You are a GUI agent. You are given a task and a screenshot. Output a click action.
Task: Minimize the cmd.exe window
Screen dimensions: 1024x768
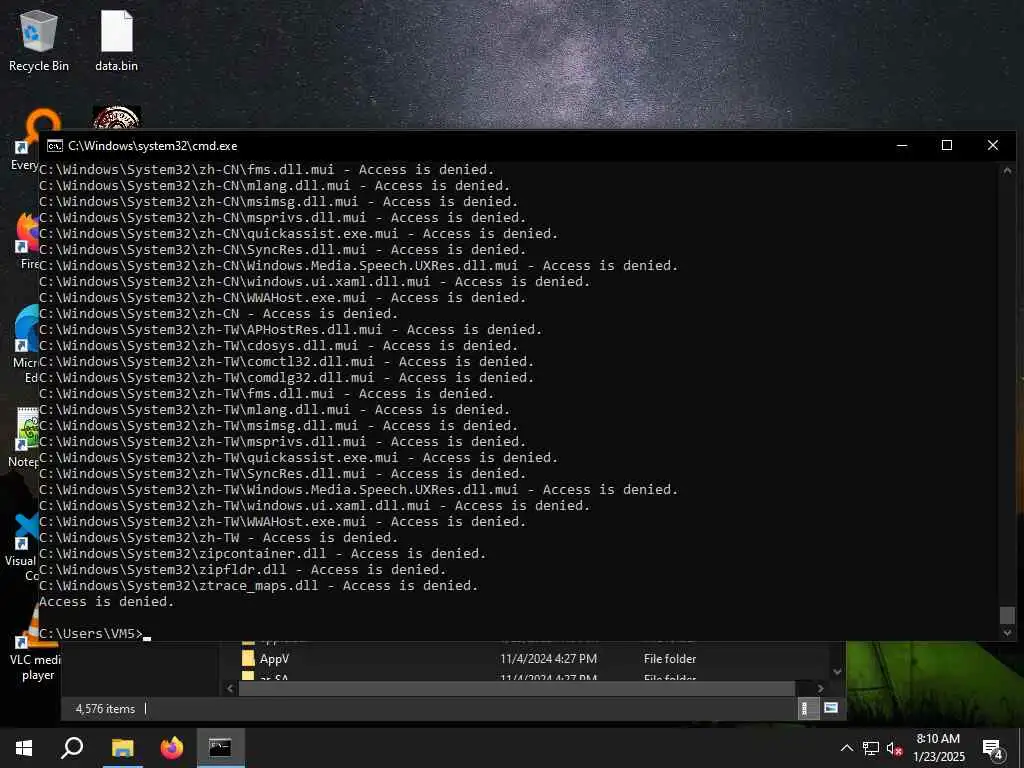(x=902, y=146)
